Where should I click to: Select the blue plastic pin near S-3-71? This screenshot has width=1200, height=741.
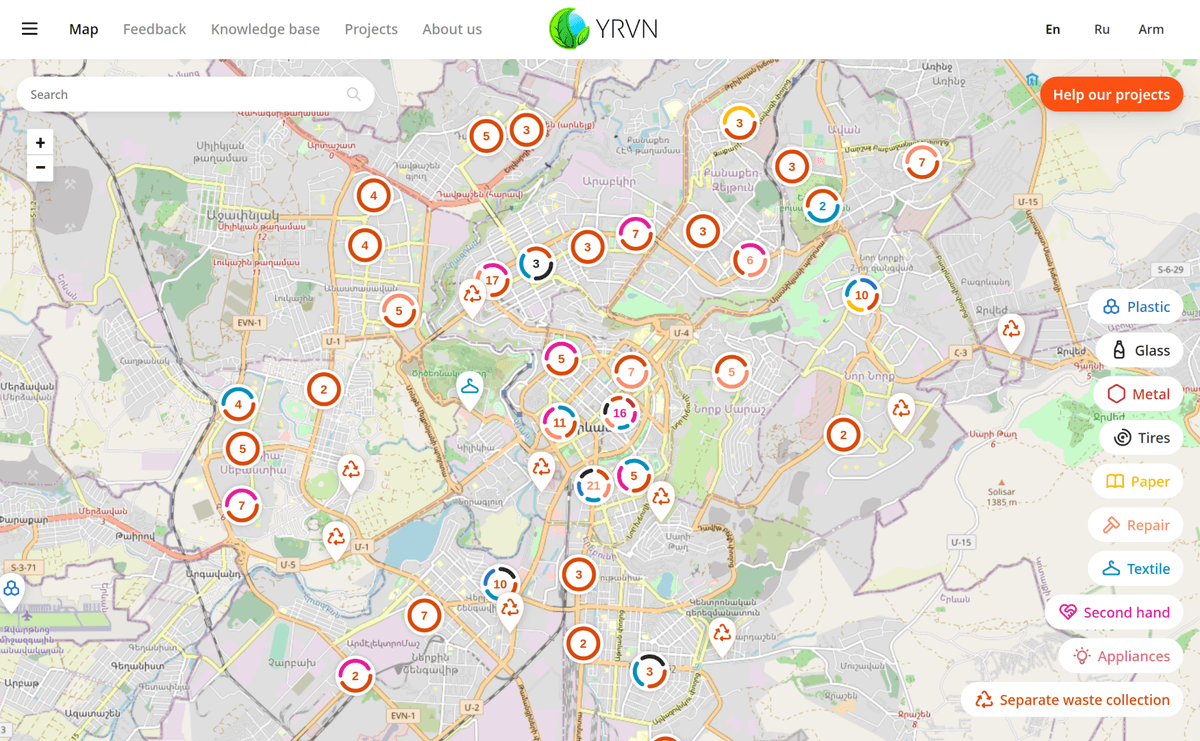pos(11,592)
